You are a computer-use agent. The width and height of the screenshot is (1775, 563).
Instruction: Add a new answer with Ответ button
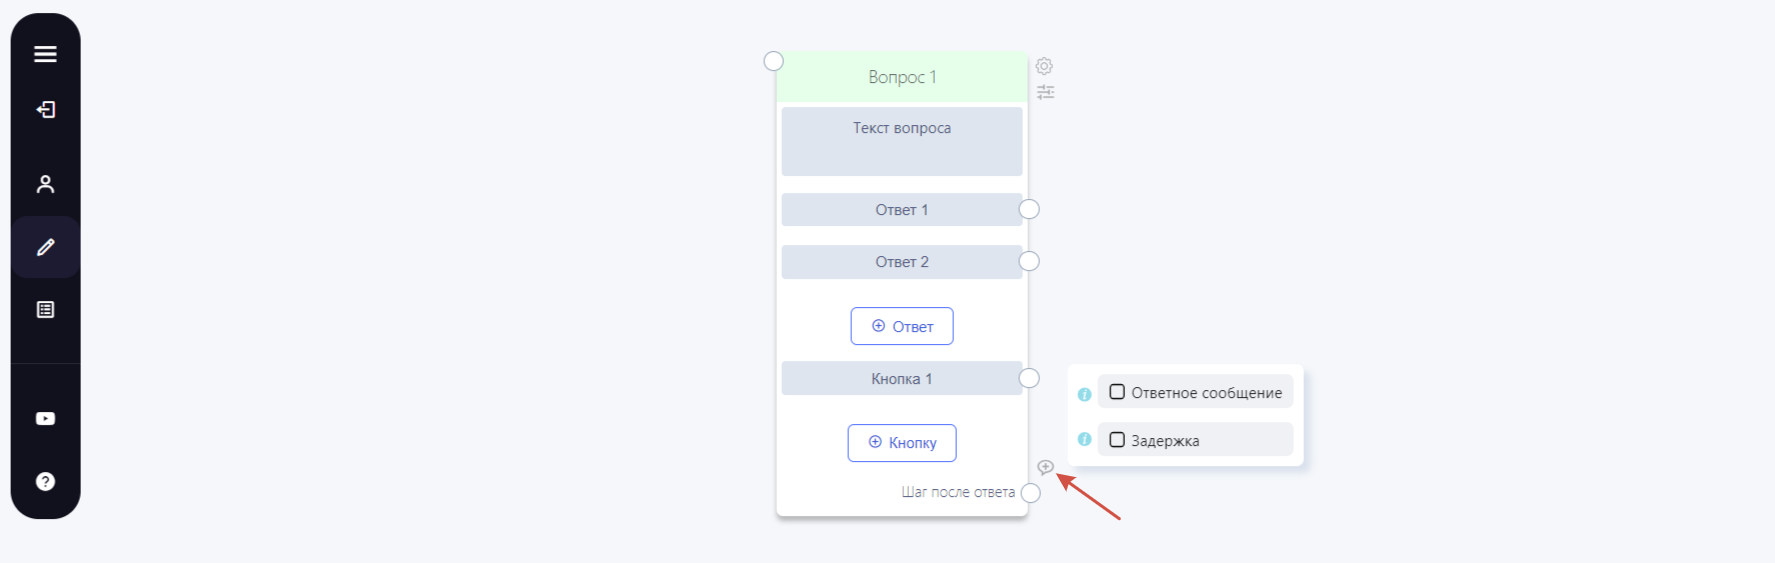tap(902, 326)
